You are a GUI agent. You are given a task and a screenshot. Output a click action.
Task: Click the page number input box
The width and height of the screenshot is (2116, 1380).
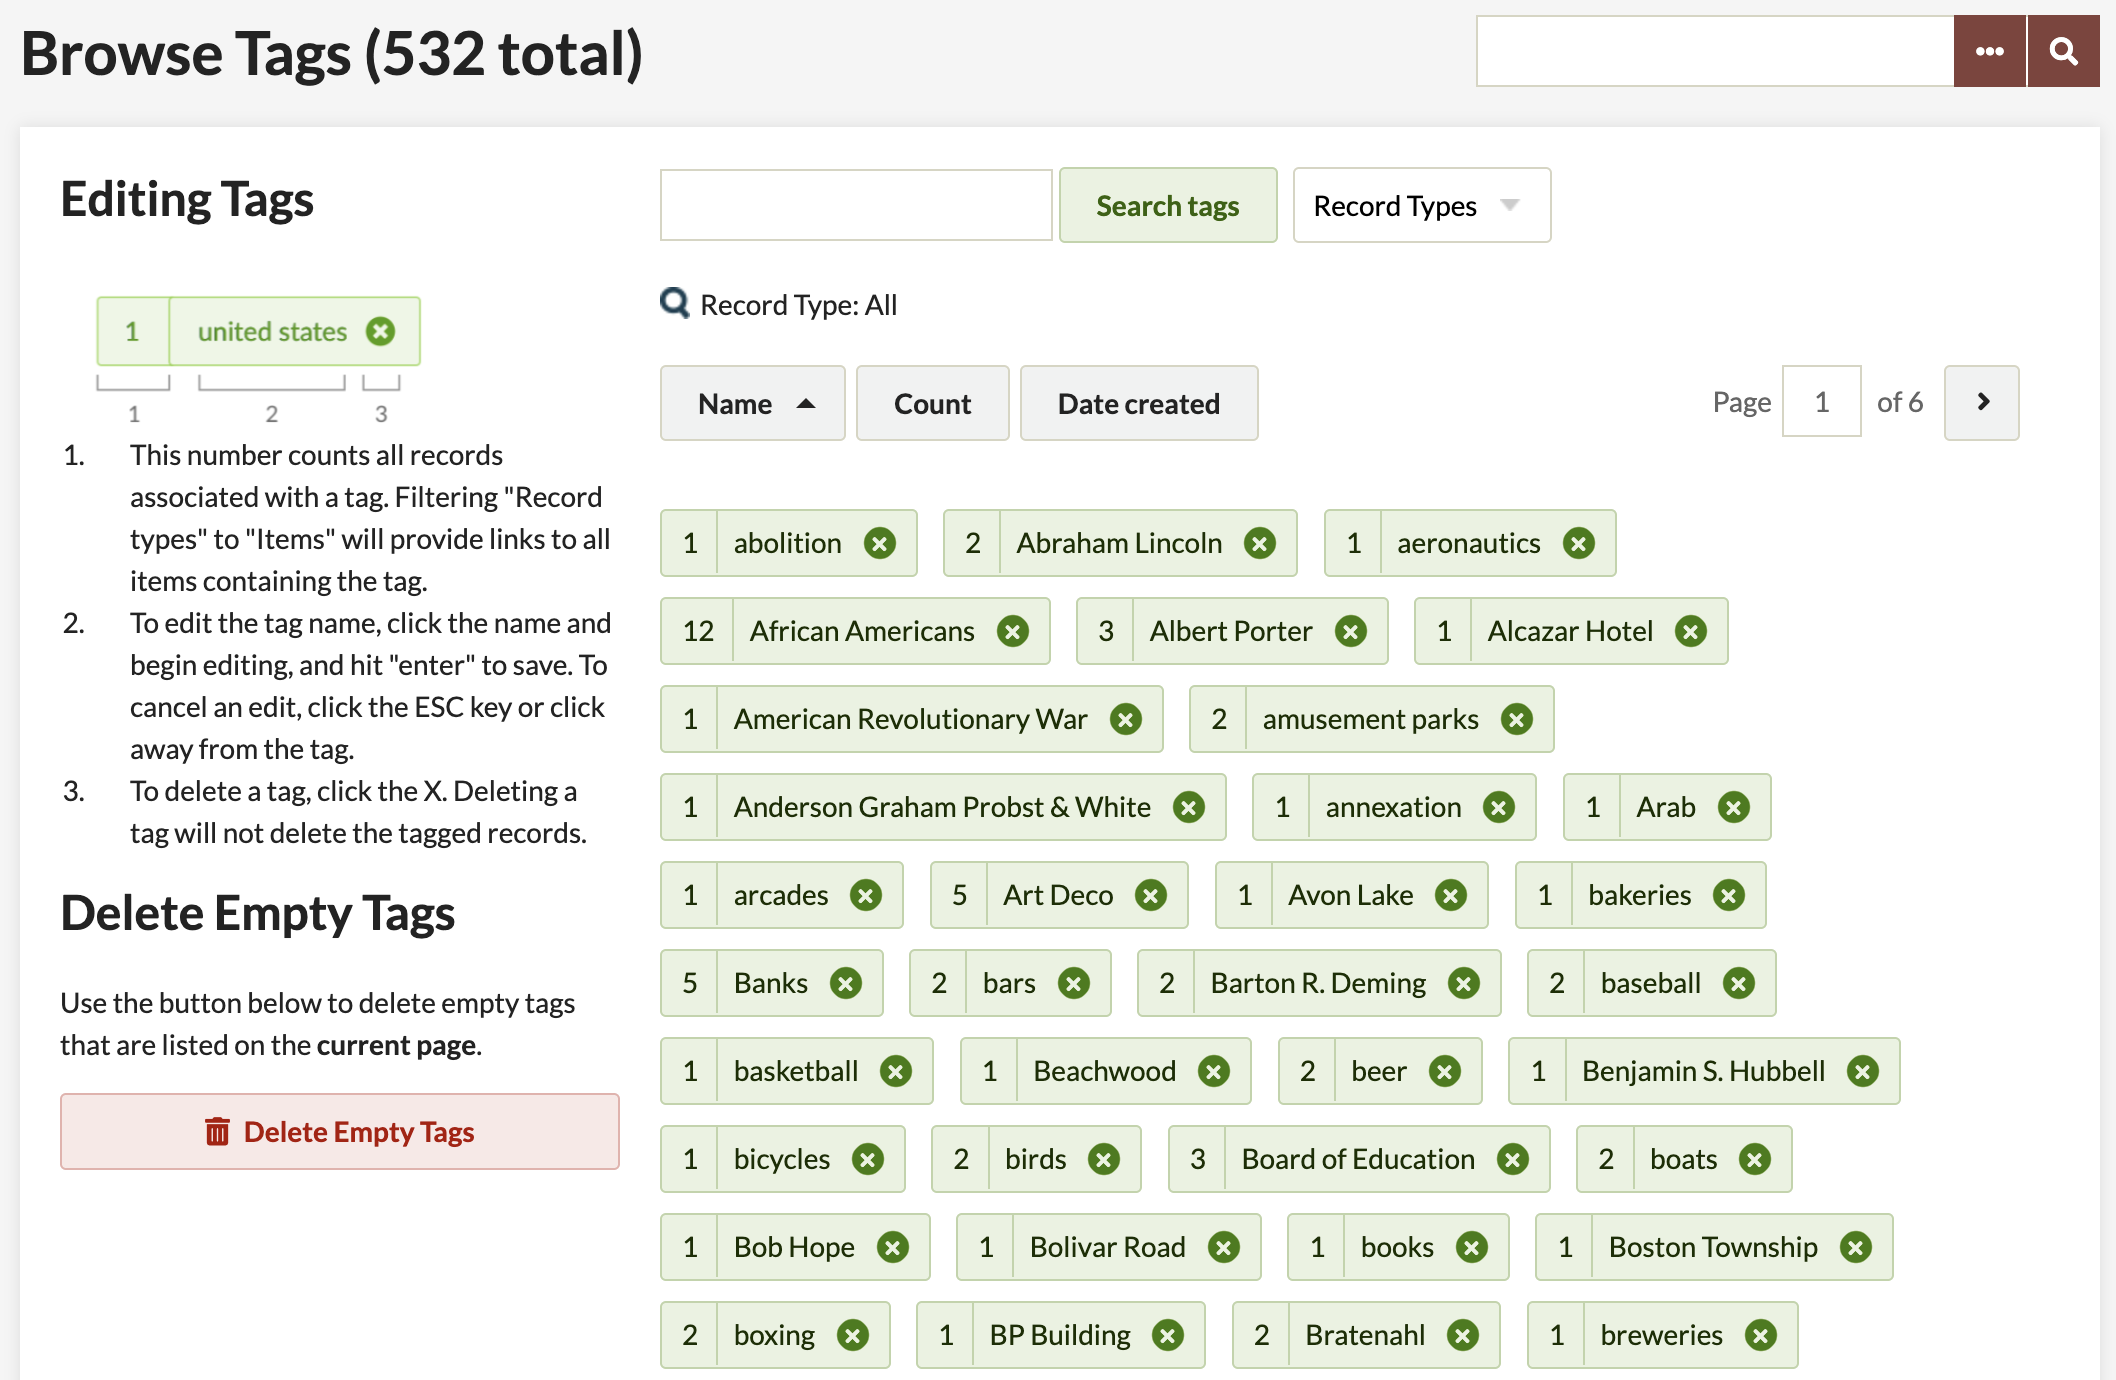(x=1822, y=402)
